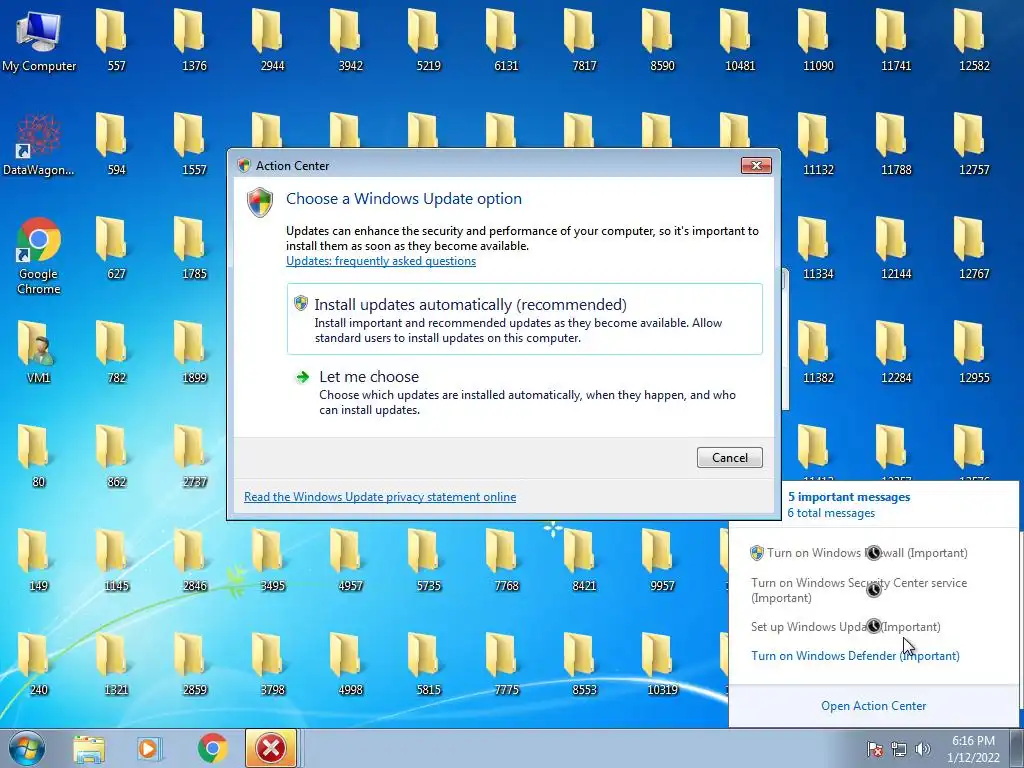Select the DataWagon desktop shortcut
Viewport: 1024px width, 768px height.
(x=39, y=145)
